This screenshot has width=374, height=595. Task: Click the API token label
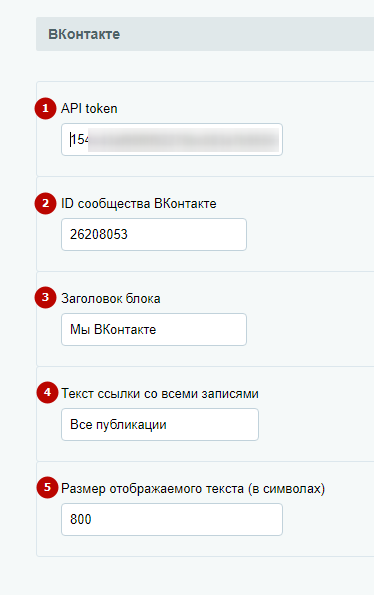click(x=89, y=109)
